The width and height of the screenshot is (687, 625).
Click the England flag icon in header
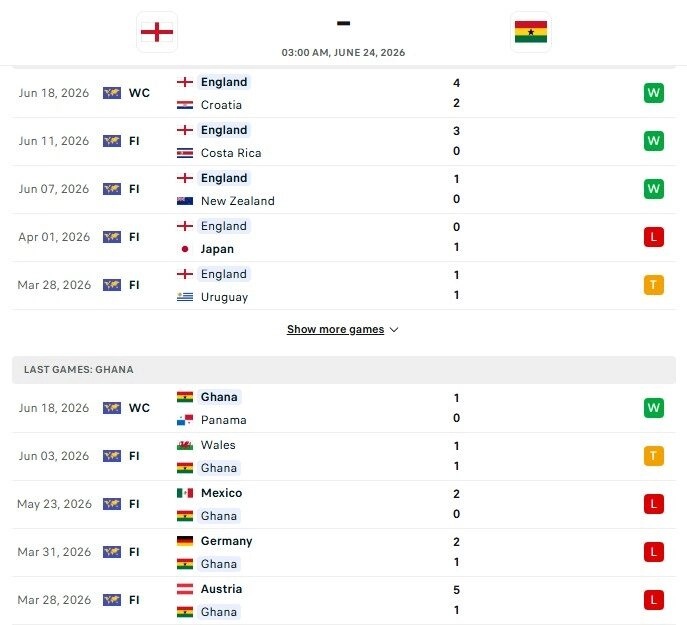(x=157, y=32)
